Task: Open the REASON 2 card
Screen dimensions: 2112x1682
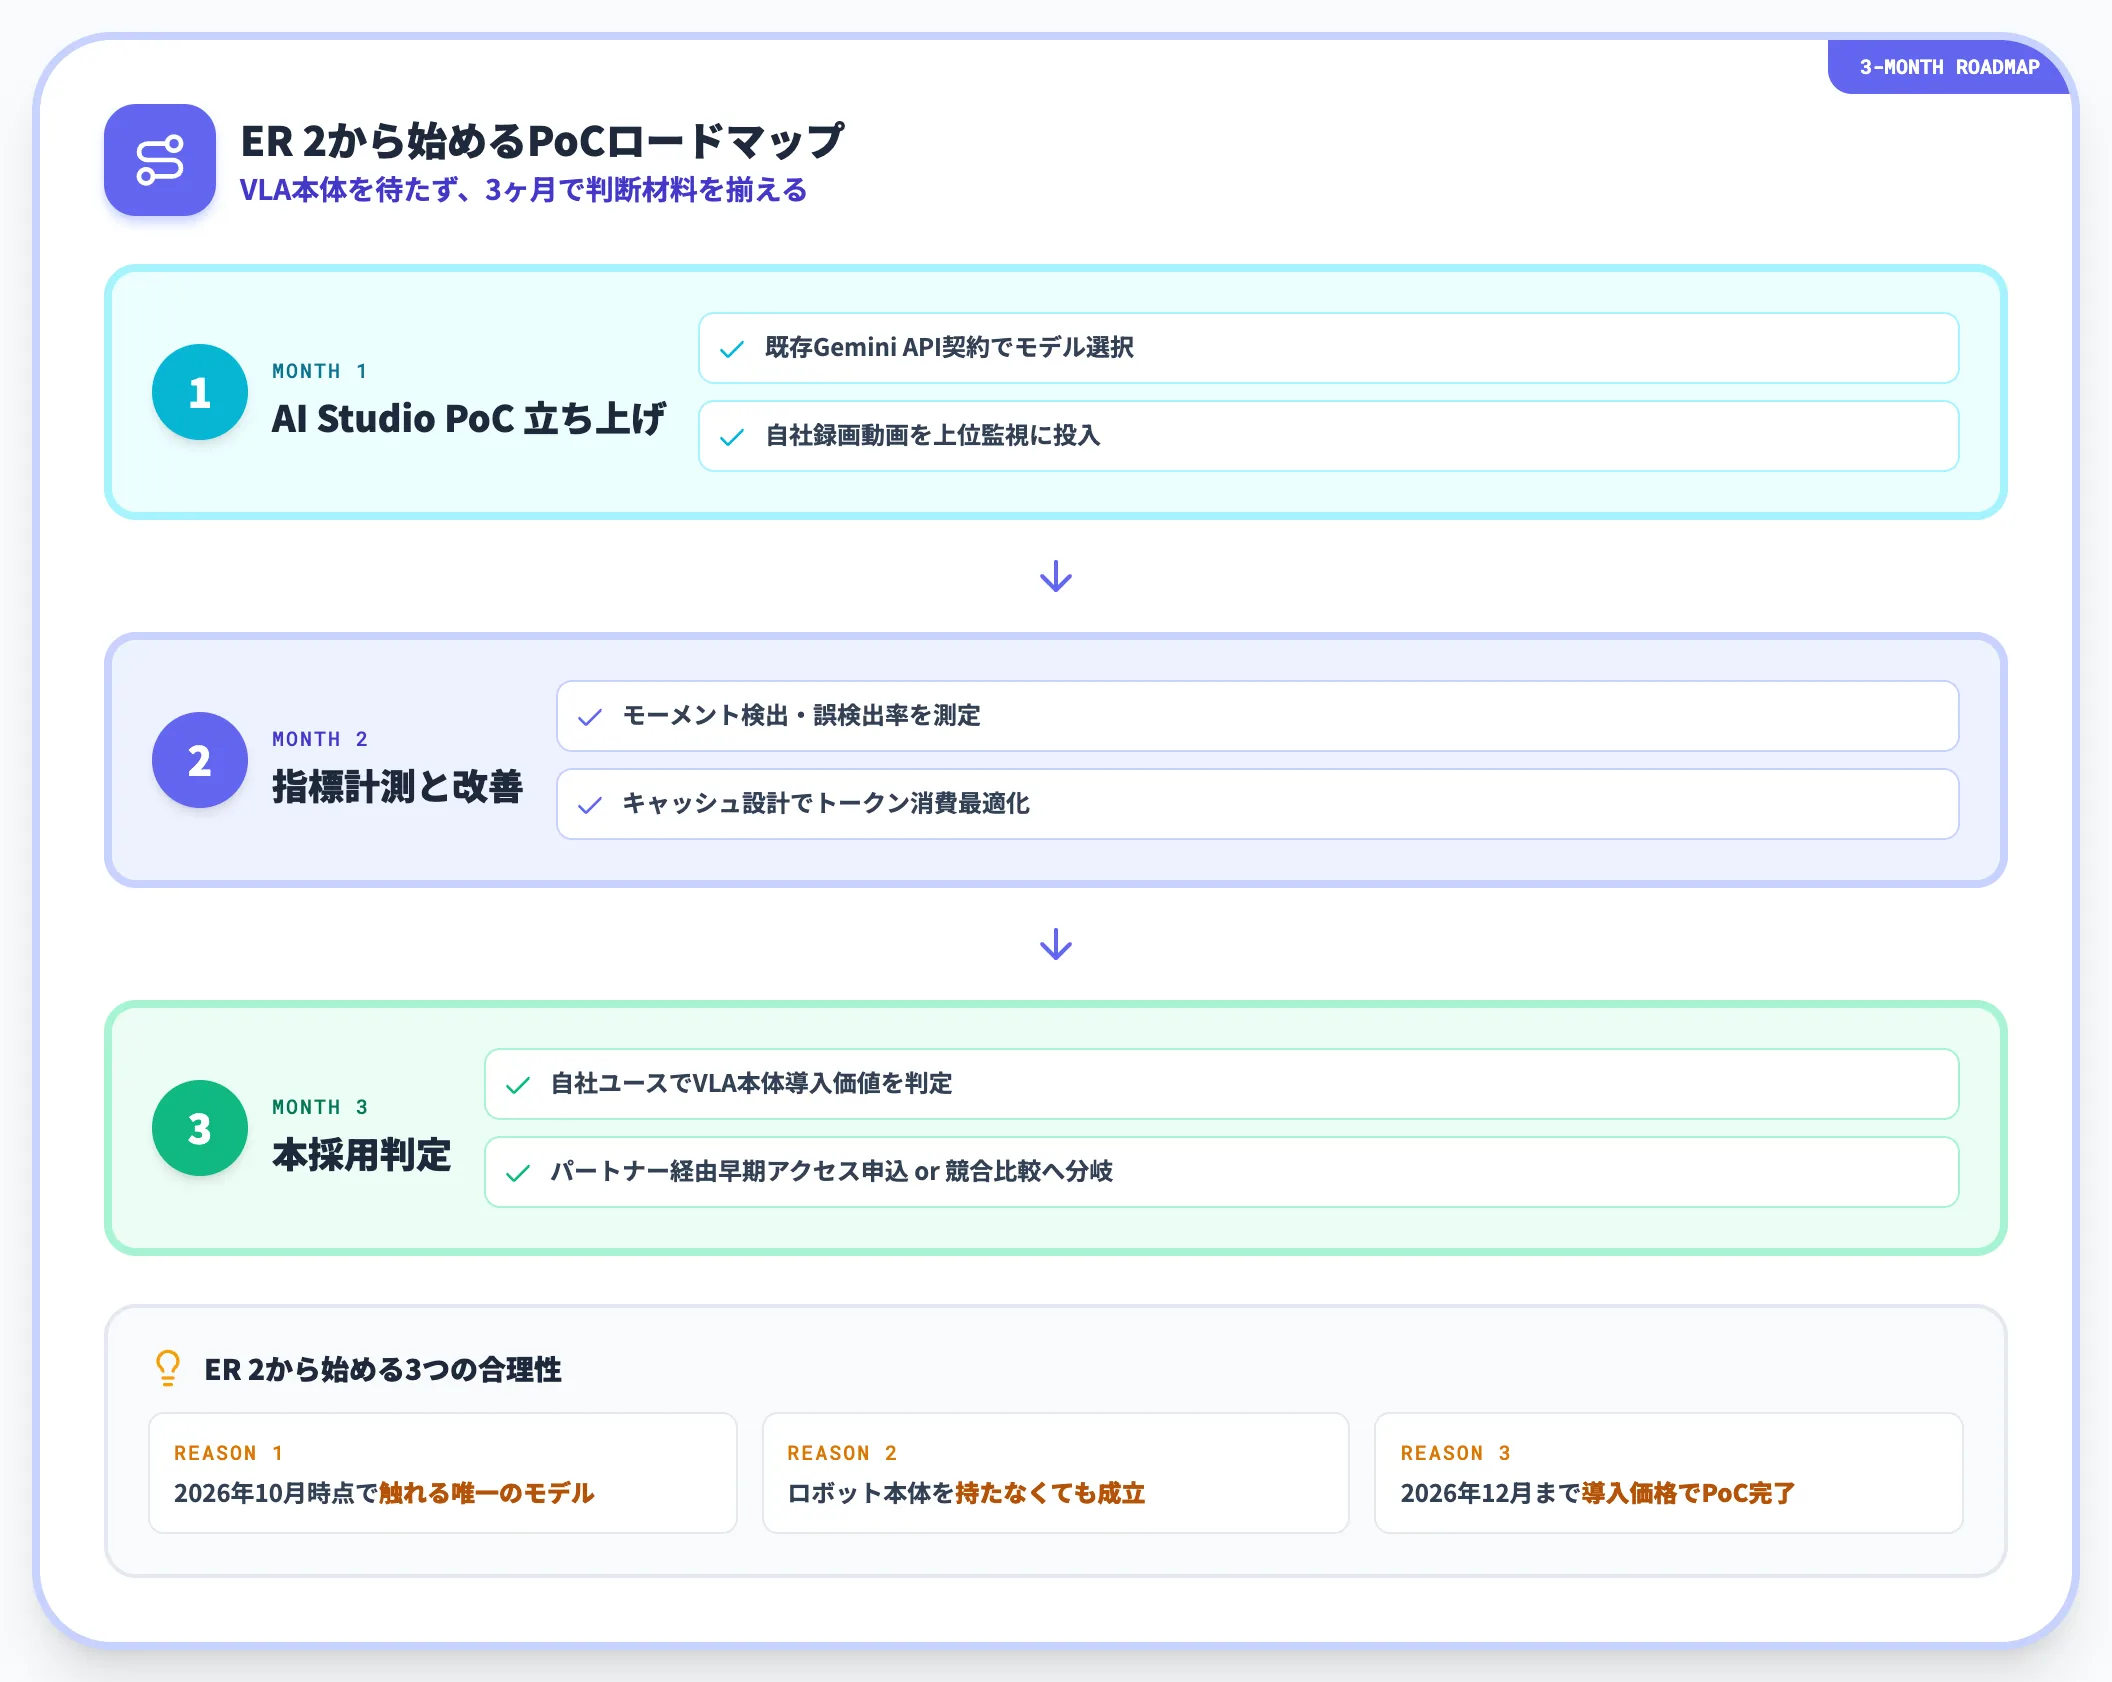Action: pos(1056,1472)
